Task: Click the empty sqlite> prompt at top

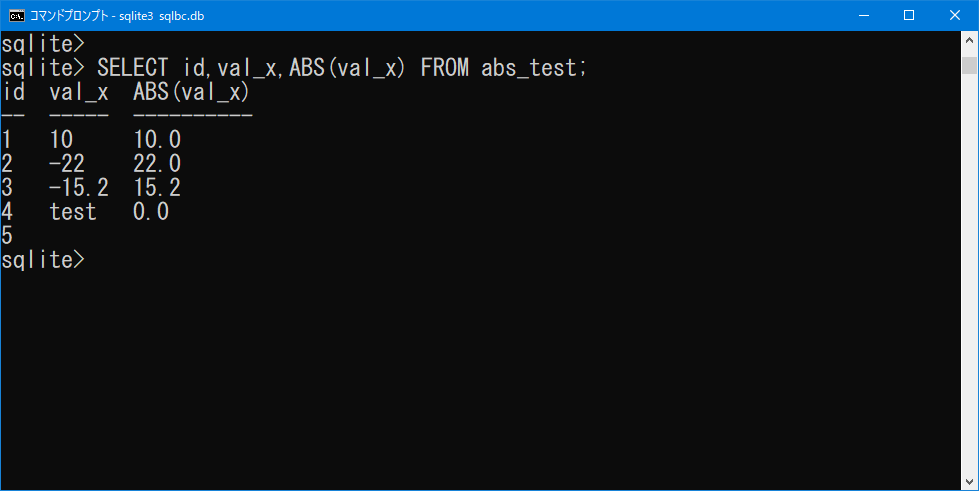Action: (x=43, y=43)
